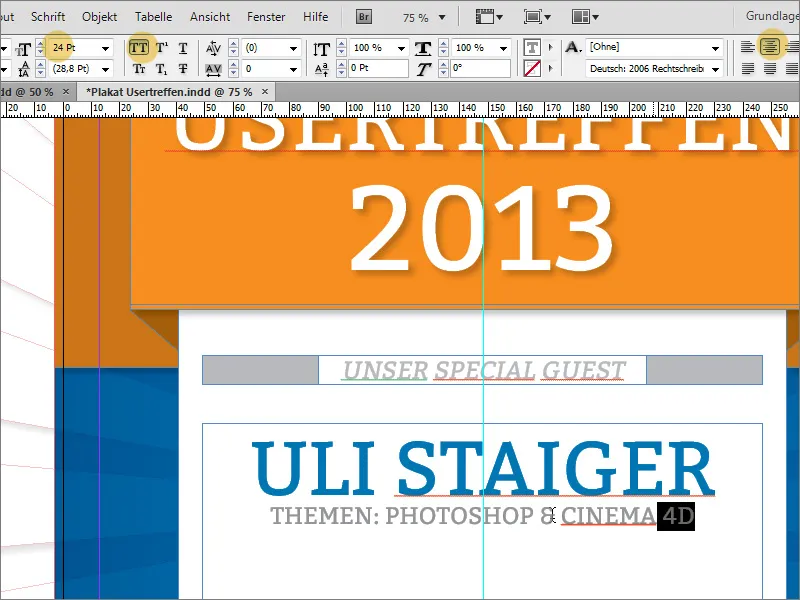
Task: Toggle Superscript text formatting
Action: (x=162, y=48)
